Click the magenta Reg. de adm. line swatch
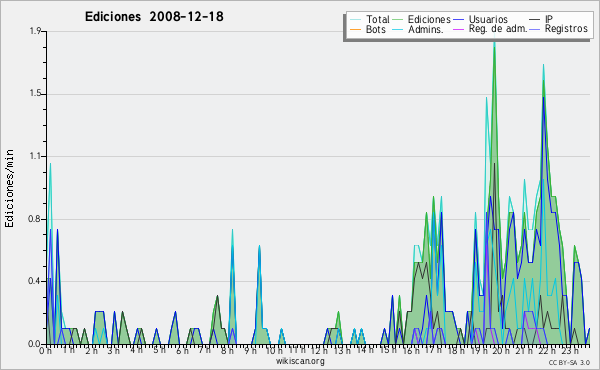This screenshot has width=600, height=370. tap(458, 29)
